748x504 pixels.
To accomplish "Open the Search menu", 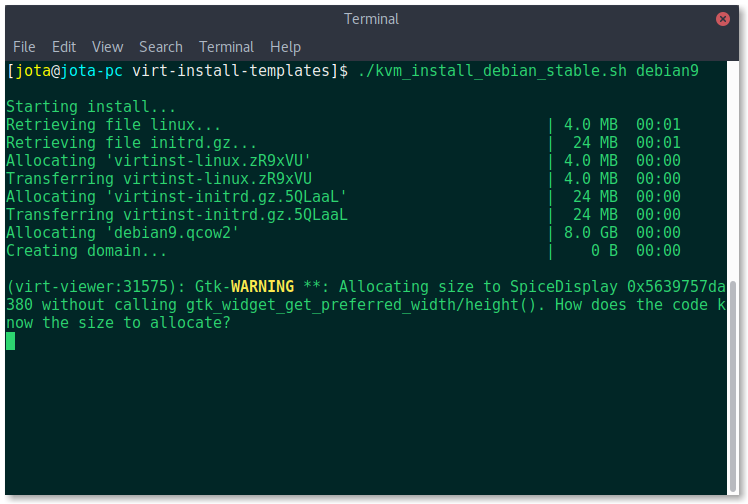I will click(x=161, y=47).
